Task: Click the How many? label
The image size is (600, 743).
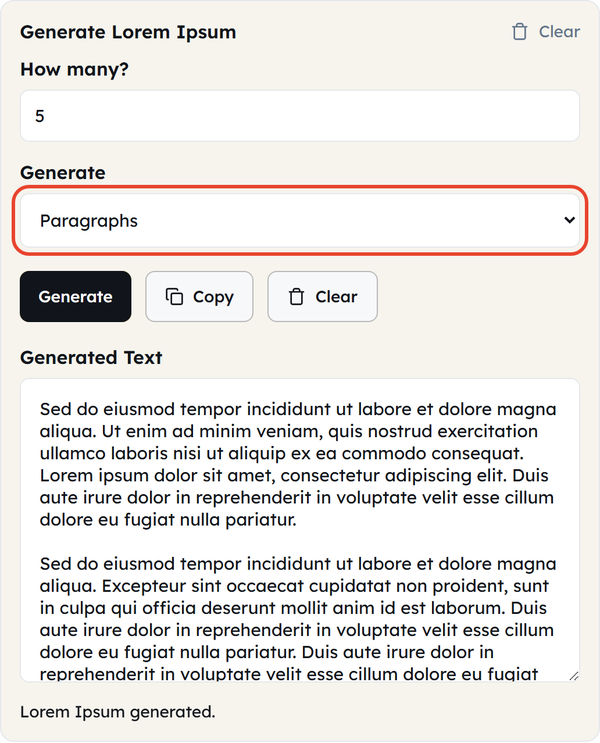Action: click(74, 69)
